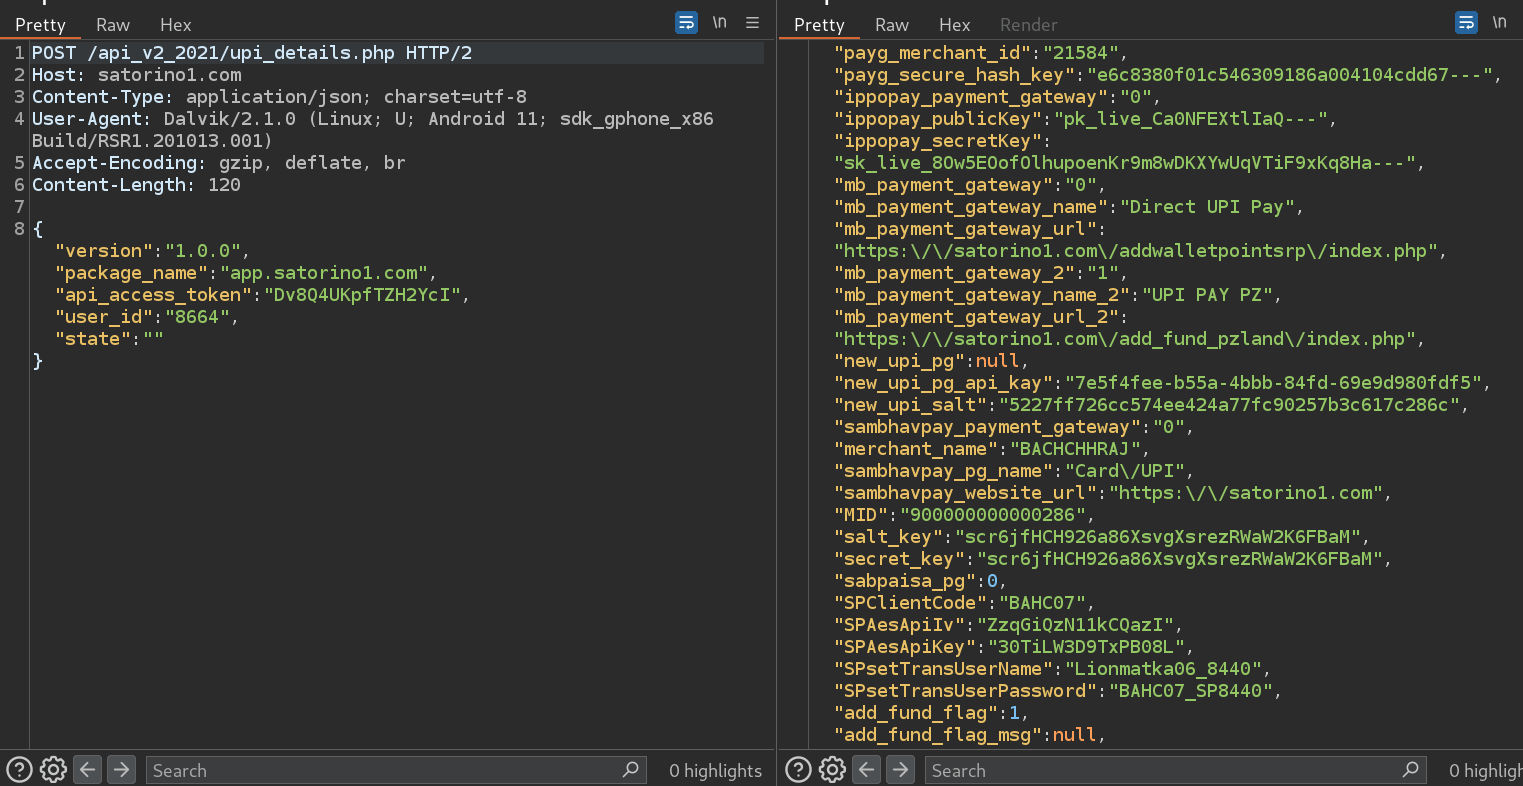Click the salt_key line
This screenshot has height=786, width=1523.
(1102, 537)
